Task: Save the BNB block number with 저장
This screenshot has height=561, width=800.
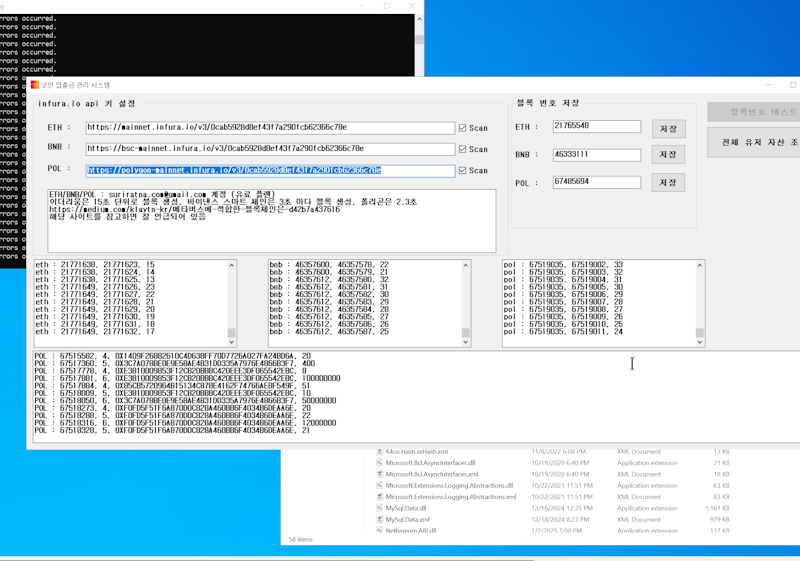Action: [x=669, y=155]
